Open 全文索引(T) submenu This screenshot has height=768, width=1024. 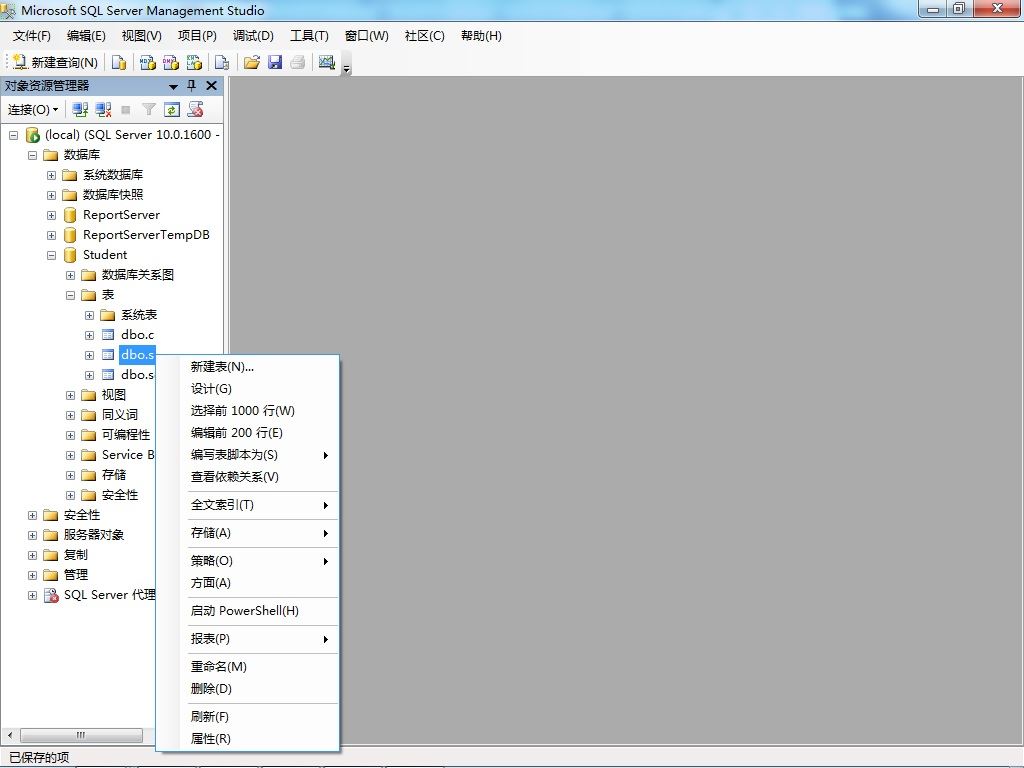[x=259, y=505]
